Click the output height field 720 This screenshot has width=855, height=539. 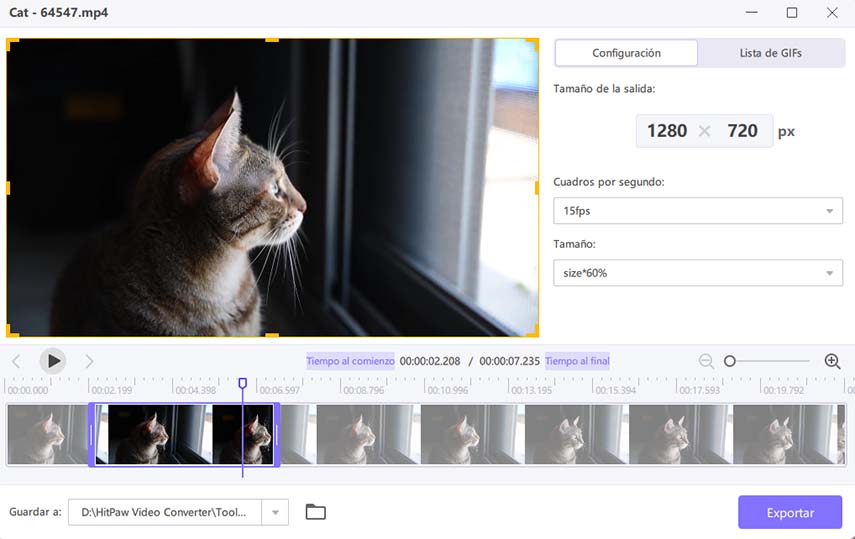pos(742,131)
